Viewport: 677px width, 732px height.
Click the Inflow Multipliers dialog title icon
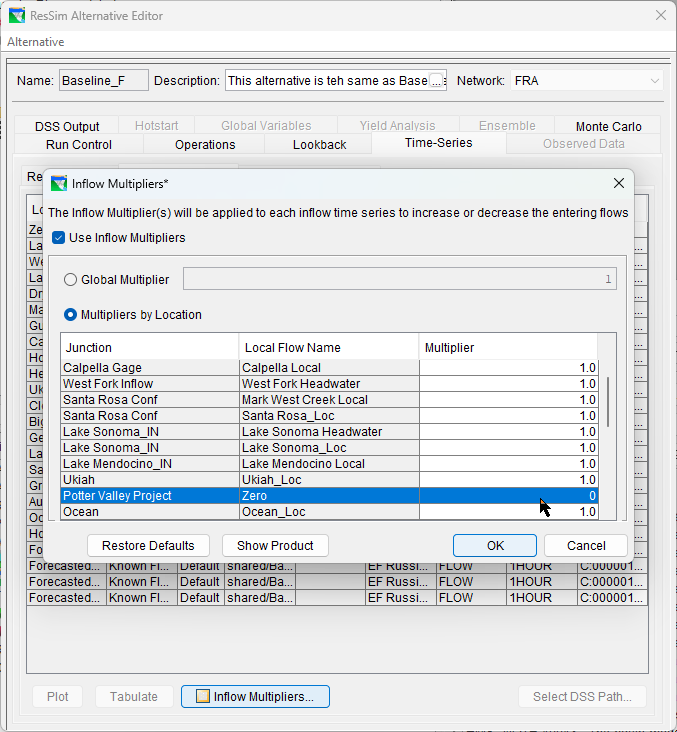[59, 184]
